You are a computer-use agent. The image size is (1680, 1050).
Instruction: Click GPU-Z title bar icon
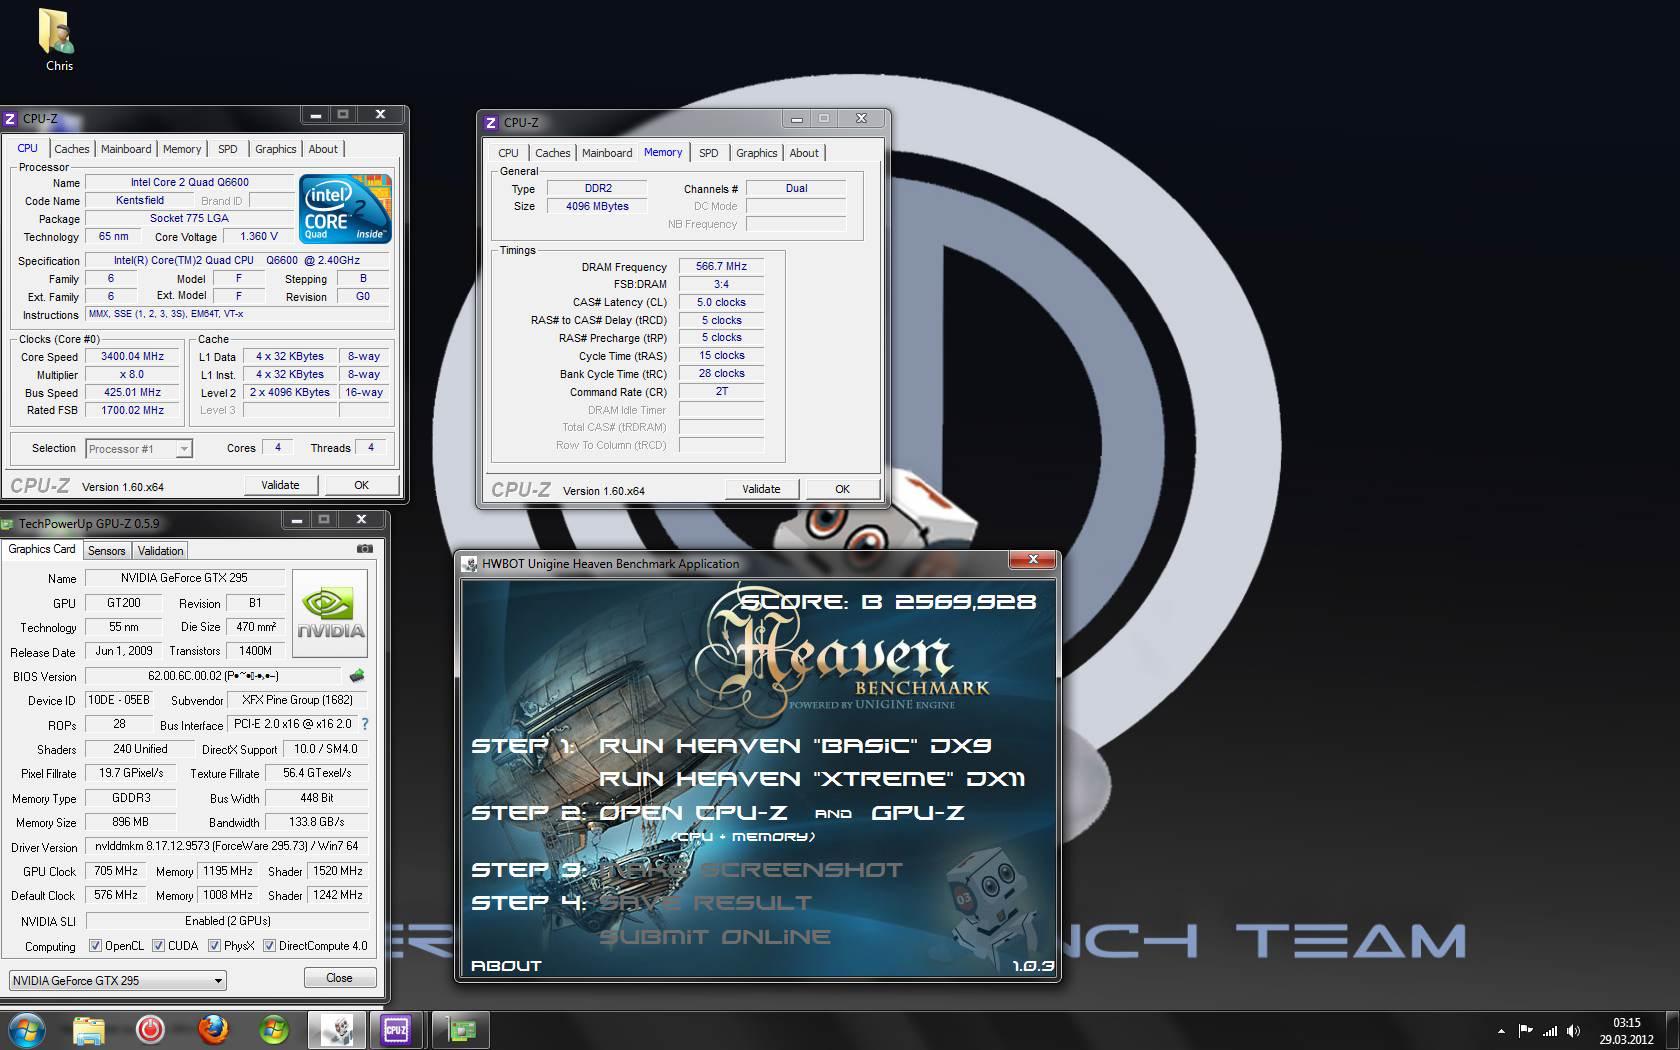click(x=9, y=523)
